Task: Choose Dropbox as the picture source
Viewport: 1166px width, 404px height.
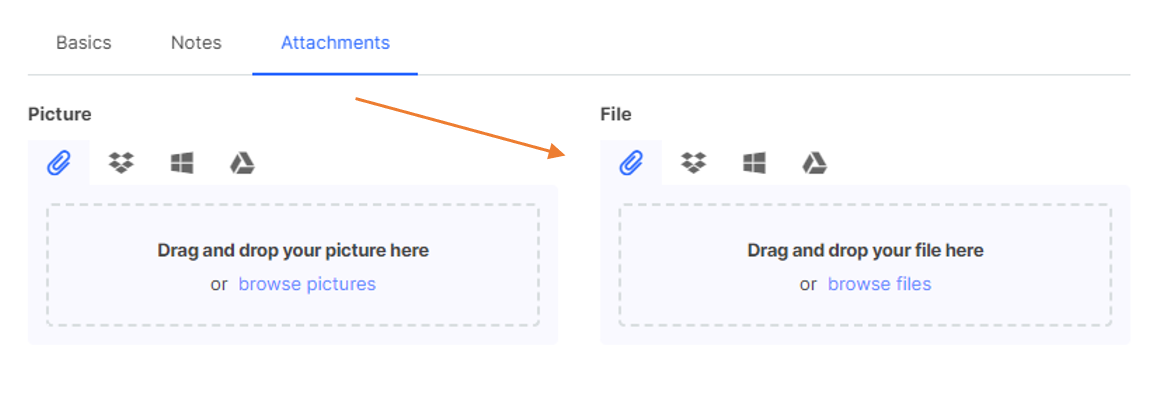Action: 121,162
